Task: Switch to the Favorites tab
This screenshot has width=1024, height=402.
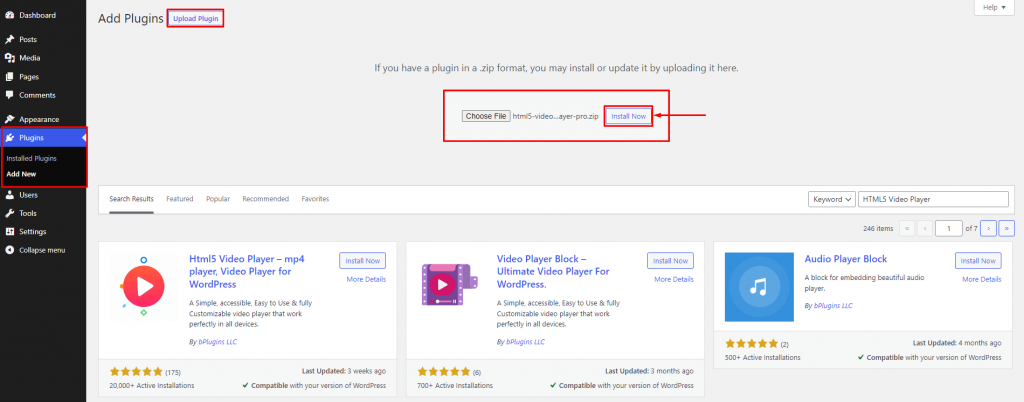Action: [315, 199]
